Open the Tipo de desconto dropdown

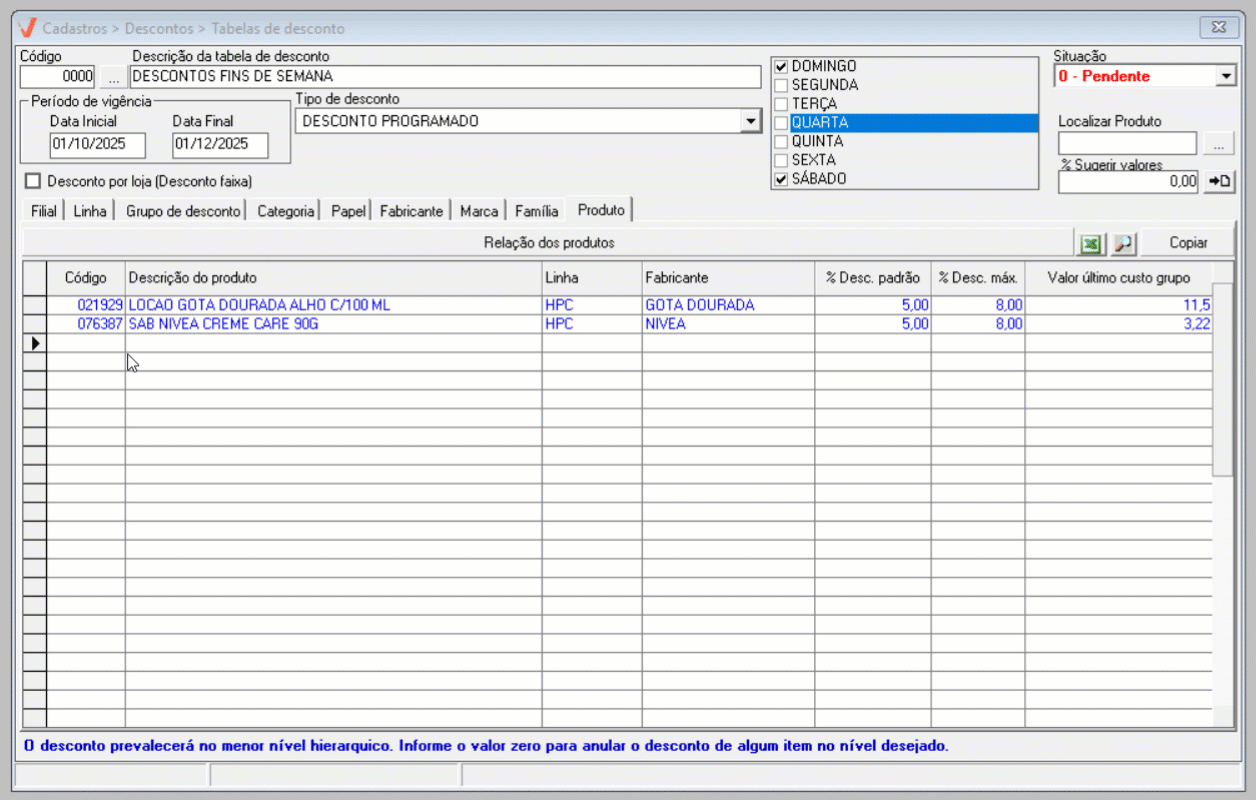point(750,121)
